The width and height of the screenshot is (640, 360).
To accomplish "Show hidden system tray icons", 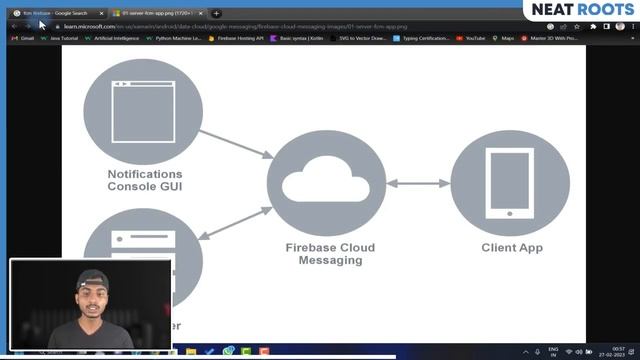I will [x=526, y=352].
